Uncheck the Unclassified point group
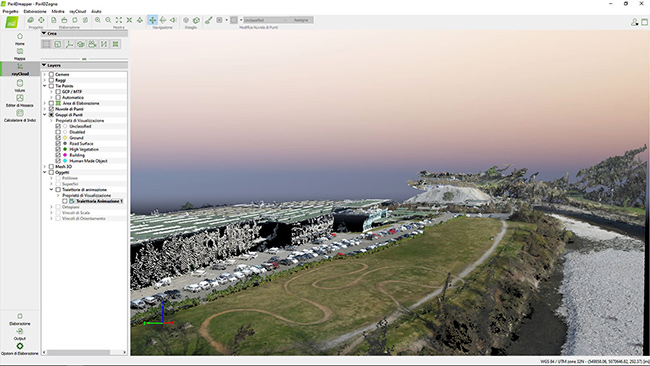Image resolution: width=650 pixels, height=366 pixels. point(58,126)
